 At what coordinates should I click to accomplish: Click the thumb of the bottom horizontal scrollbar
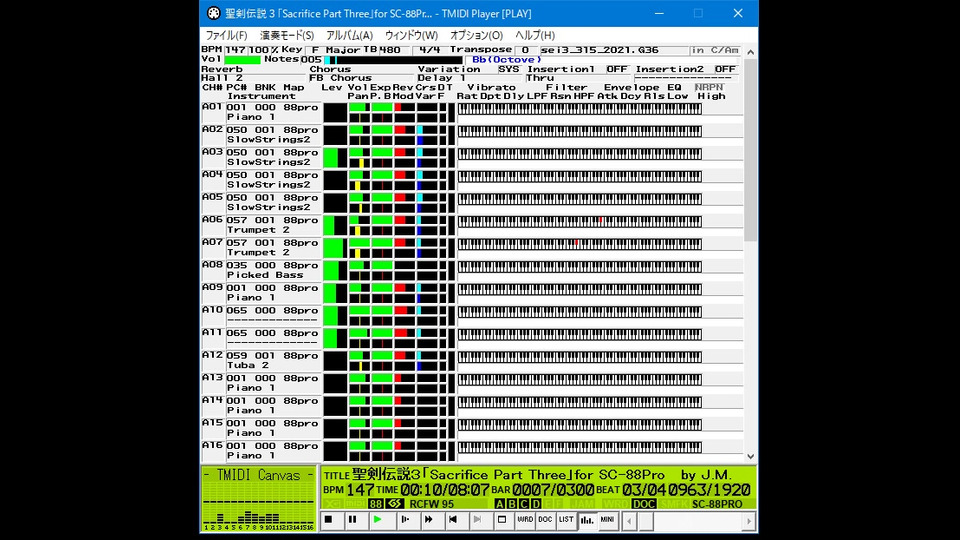(645, 522)
